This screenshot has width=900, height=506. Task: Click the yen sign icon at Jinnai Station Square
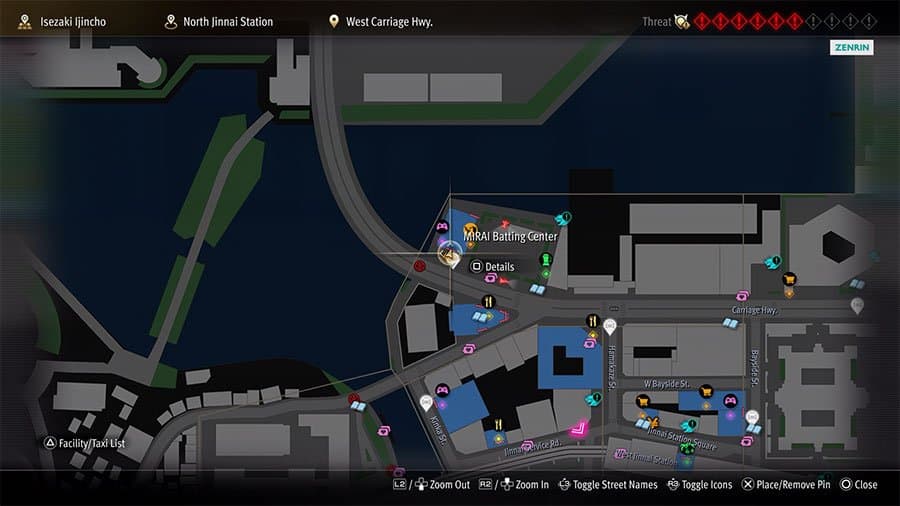(653, 423)
